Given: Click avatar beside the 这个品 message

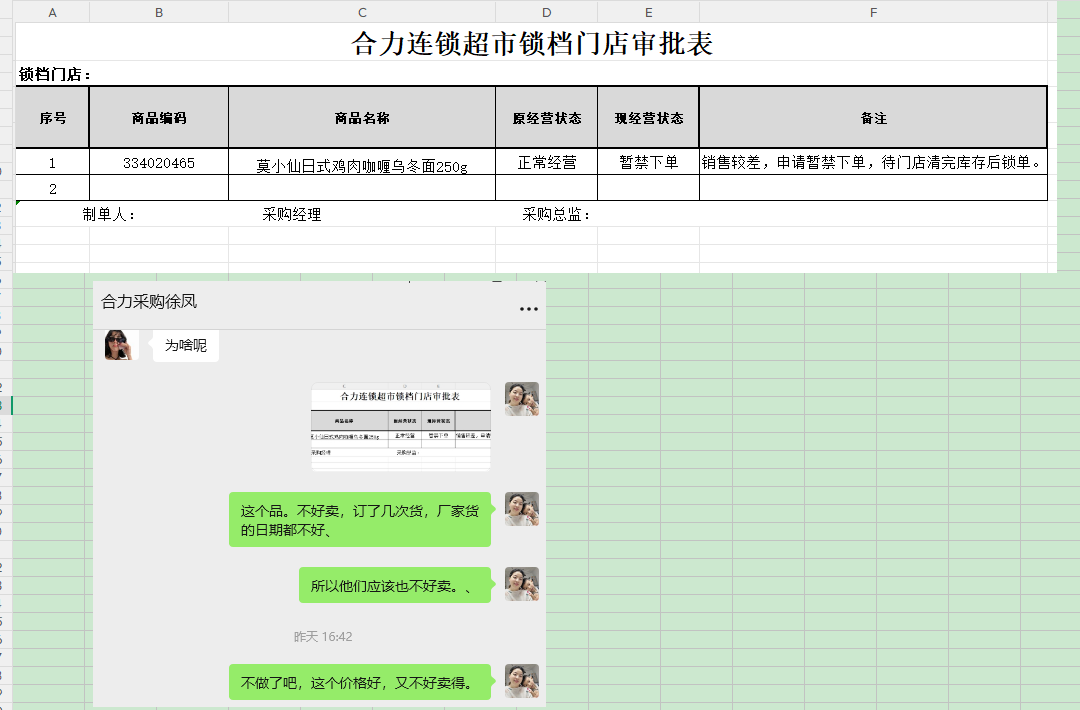Looking at the screenshot, I should coord(521,509).
